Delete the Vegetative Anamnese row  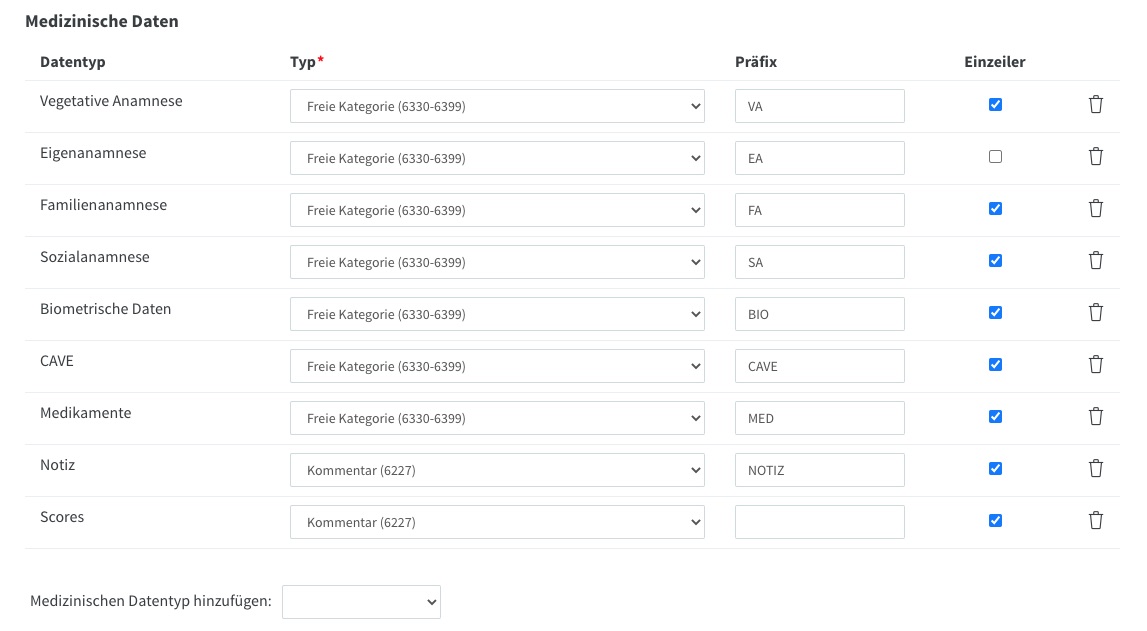pyautogui.click(x=1095, y=105)
